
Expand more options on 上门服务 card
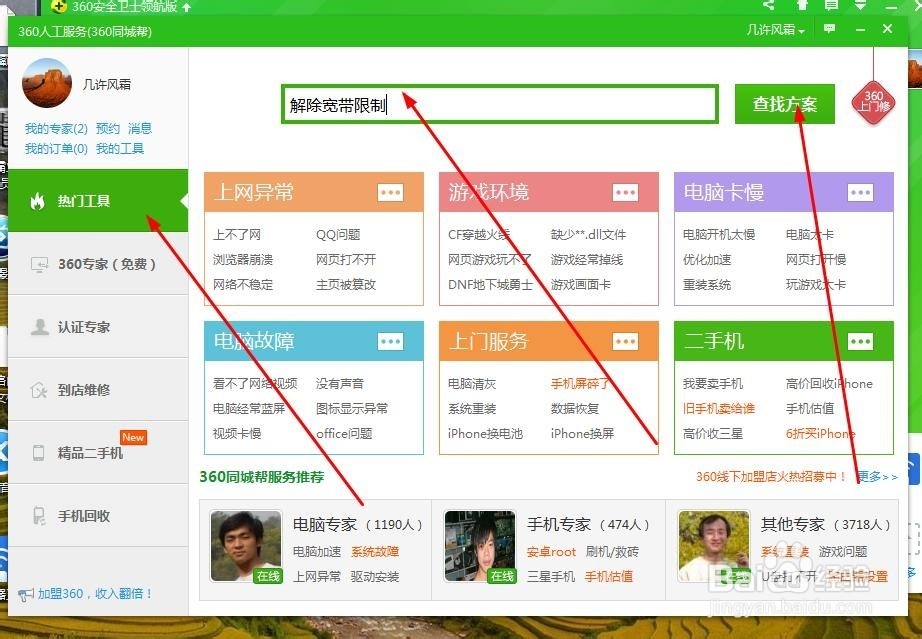click(x=625, y=342)
